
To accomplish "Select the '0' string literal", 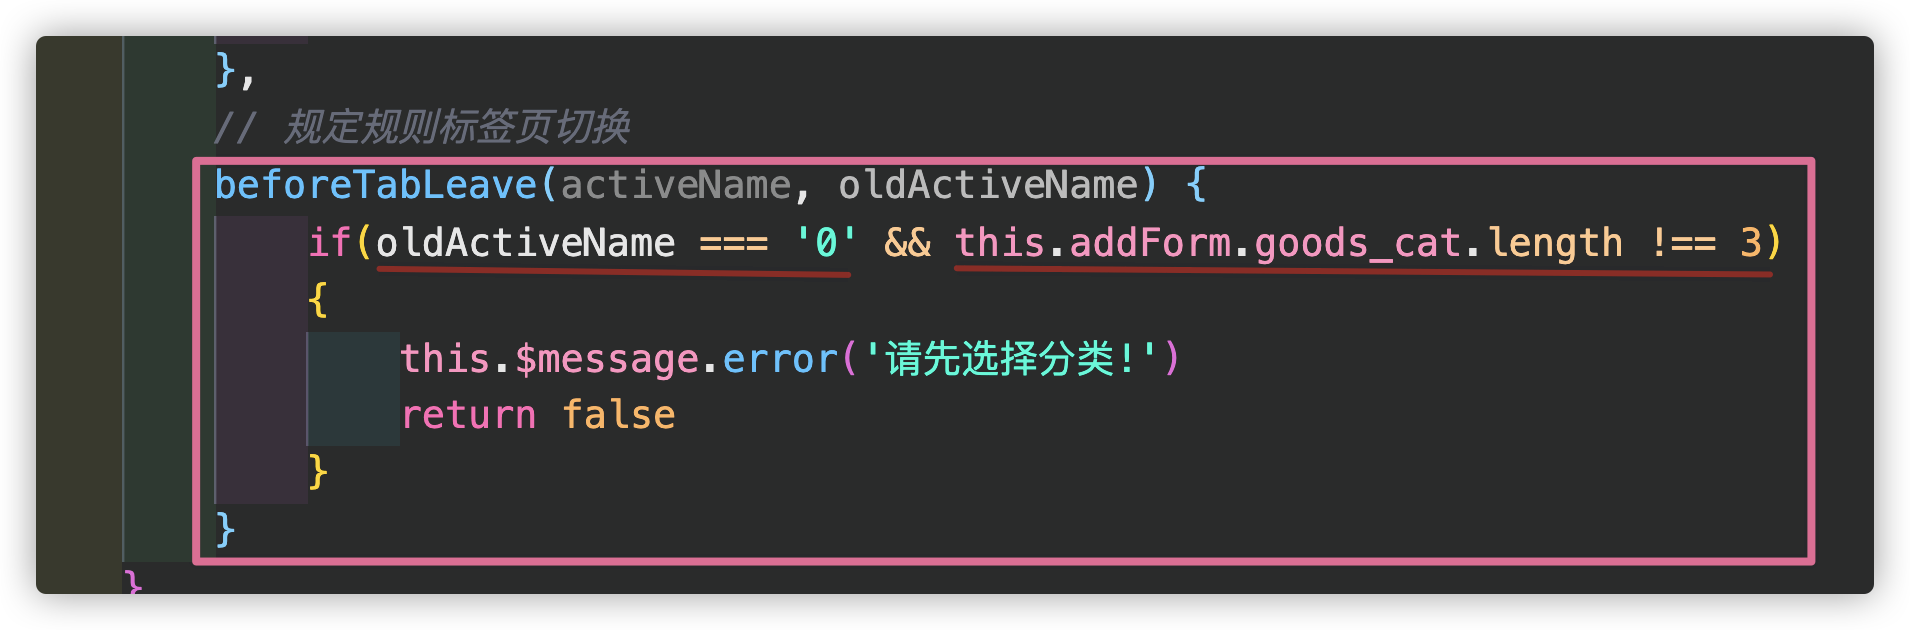I will click(826, 243).
